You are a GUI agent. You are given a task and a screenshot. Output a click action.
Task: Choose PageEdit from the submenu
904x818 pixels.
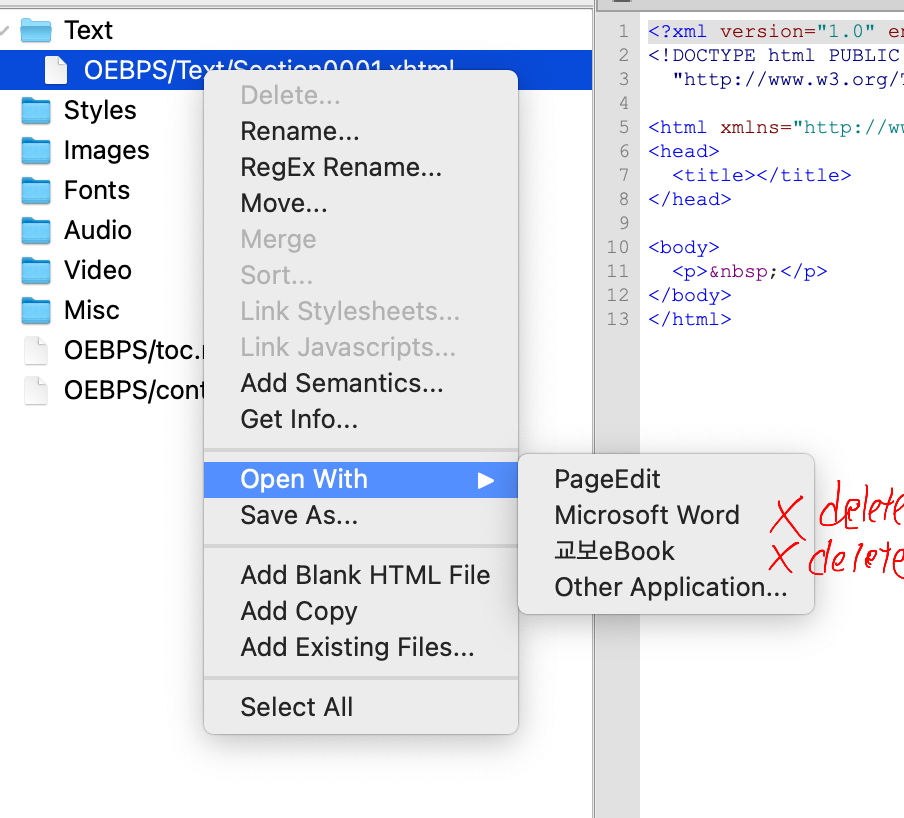(607, 479)
